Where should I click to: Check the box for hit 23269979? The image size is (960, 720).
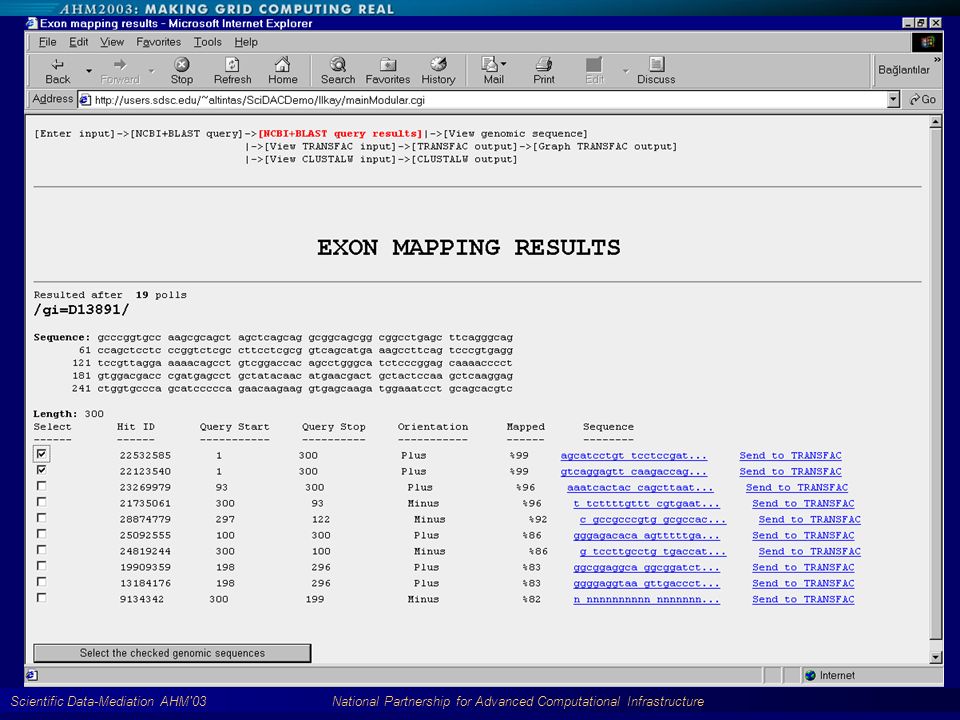tap(41, 486)
